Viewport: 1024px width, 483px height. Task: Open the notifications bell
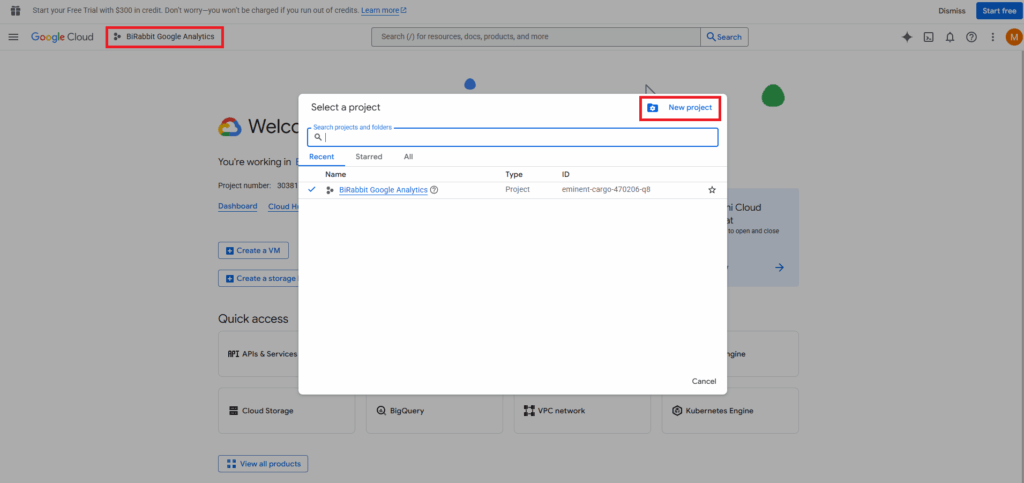(x=950, y=37)
